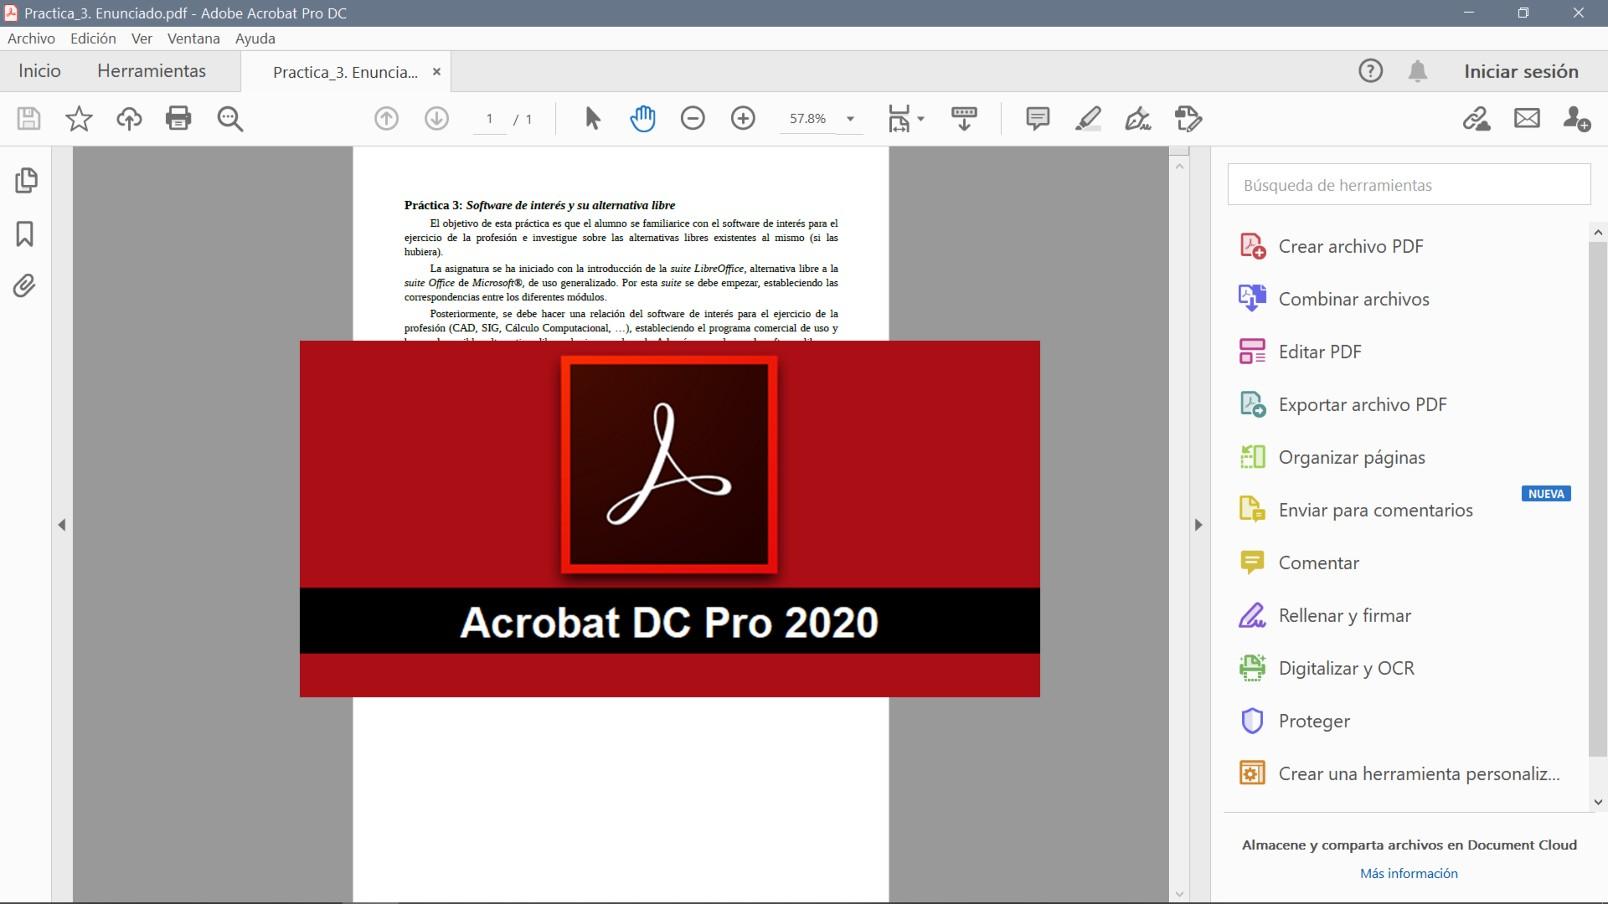This screenshot has width=1608, height=904.
Task: Click the share with others person icon
Action: click(1577, 119)
